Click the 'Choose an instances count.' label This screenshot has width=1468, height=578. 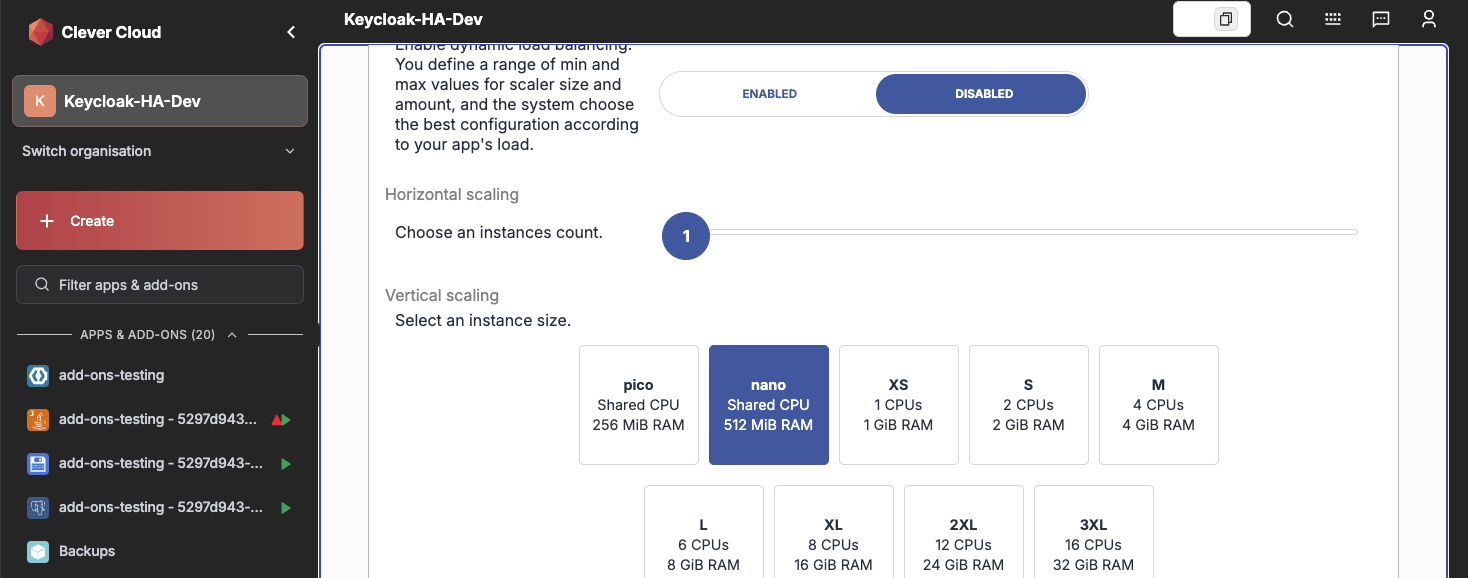click(x=499, y=233)
